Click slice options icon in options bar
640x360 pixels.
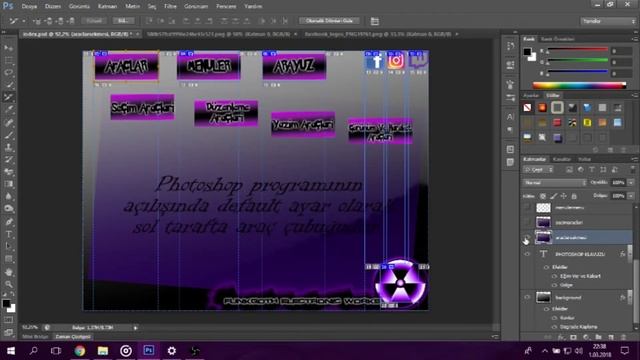click(x=375, y=21)
